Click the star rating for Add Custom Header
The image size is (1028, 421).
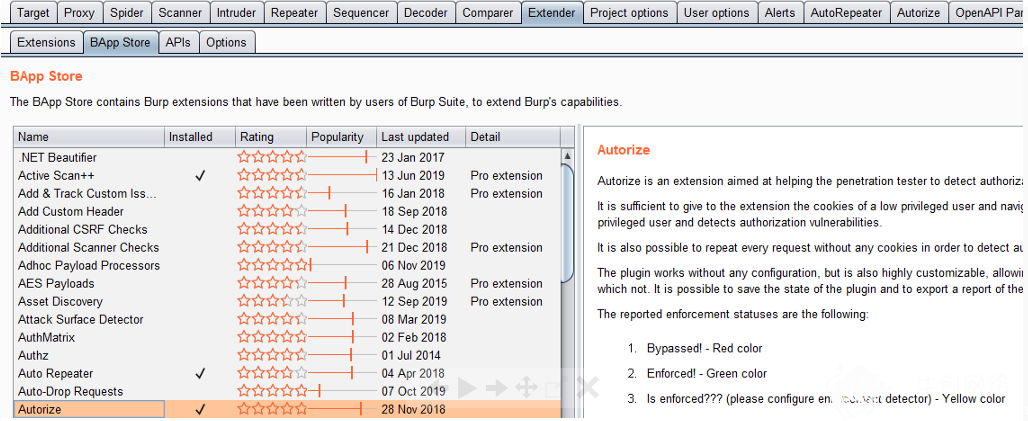pos(272,212)
